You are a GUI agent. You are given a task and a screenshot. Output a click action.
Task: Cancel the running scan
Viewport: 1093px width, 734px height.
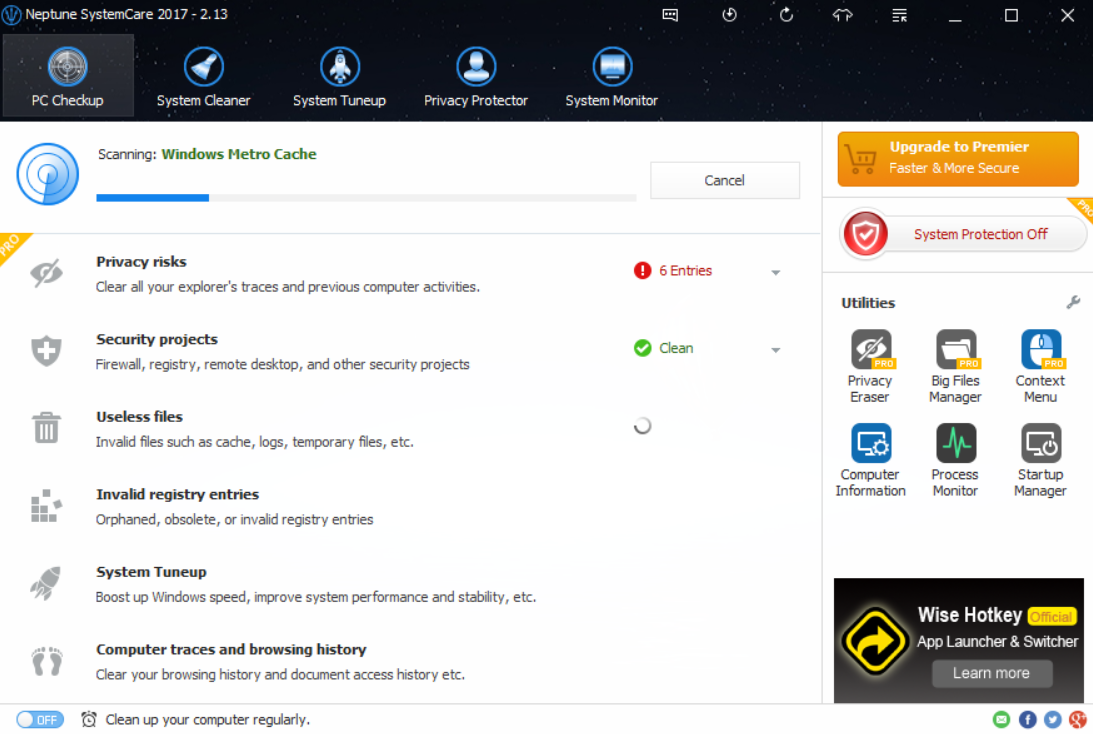pos(724,181)
